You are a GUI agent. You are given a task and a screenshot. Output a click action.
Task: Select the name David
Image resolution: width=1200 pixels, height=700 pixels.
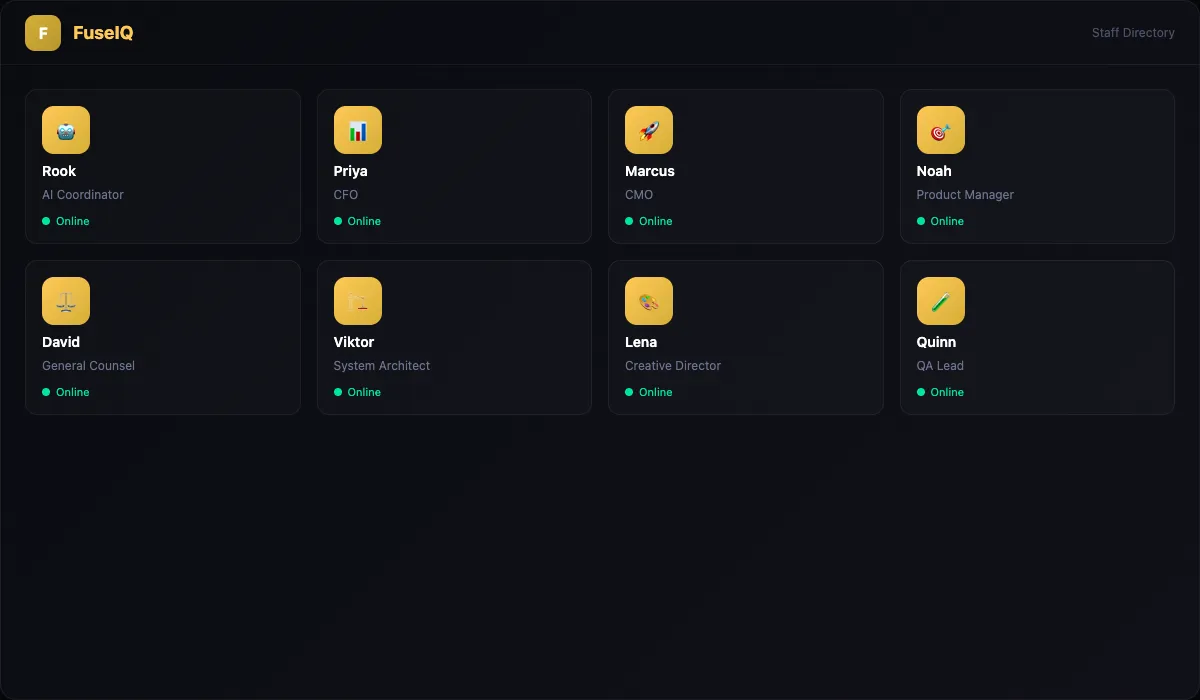tap(61, 342)
